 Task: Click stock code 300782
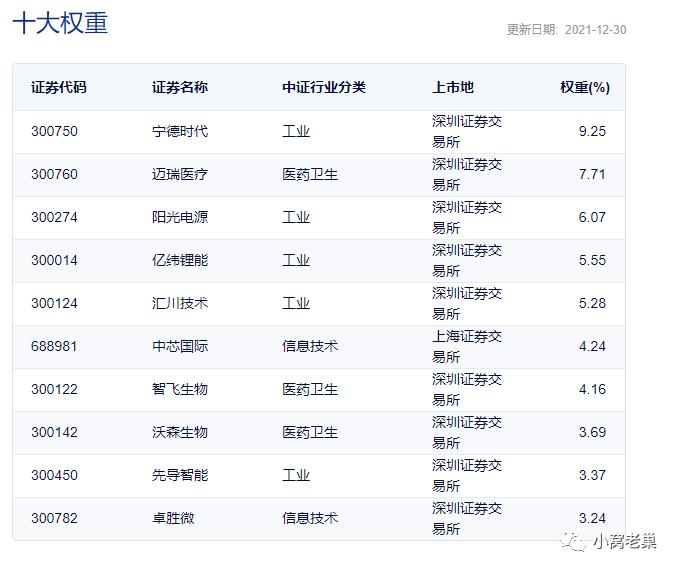[54, 518]
